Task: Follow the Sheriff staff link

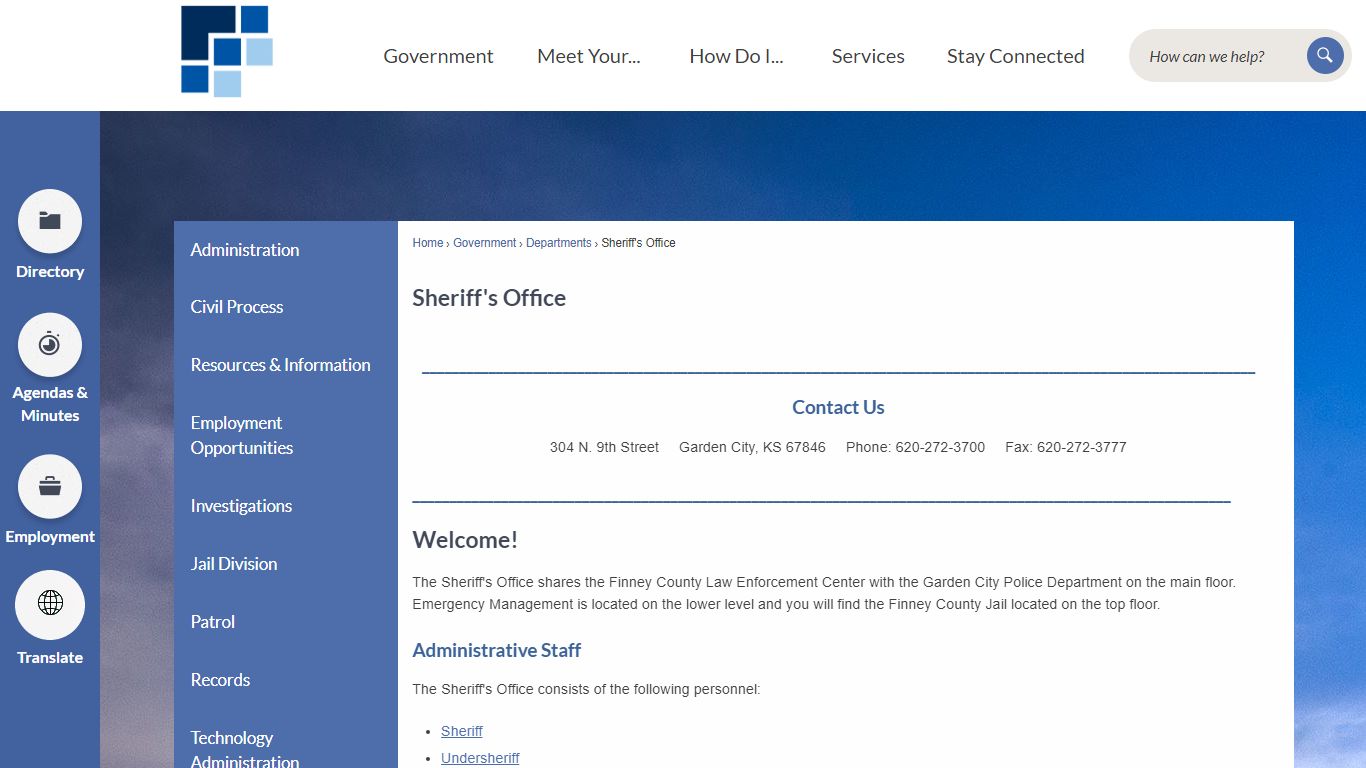Action: coord(462,731)
